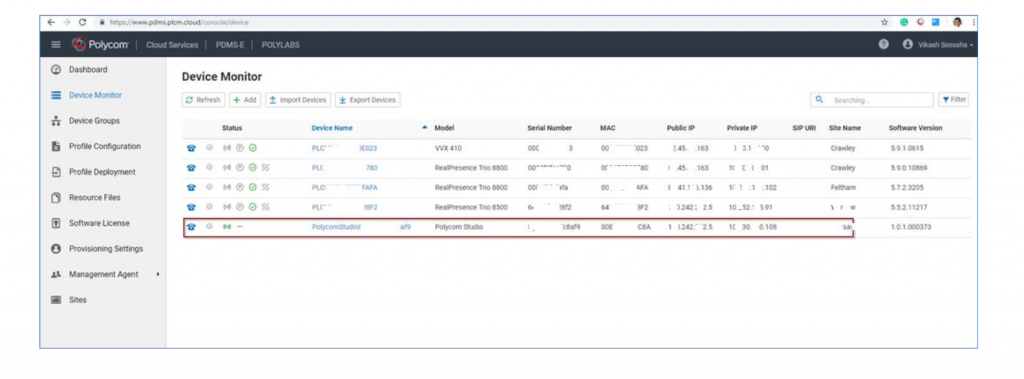Click the RealPresence Trio 8500 model cell

point(471,207)
